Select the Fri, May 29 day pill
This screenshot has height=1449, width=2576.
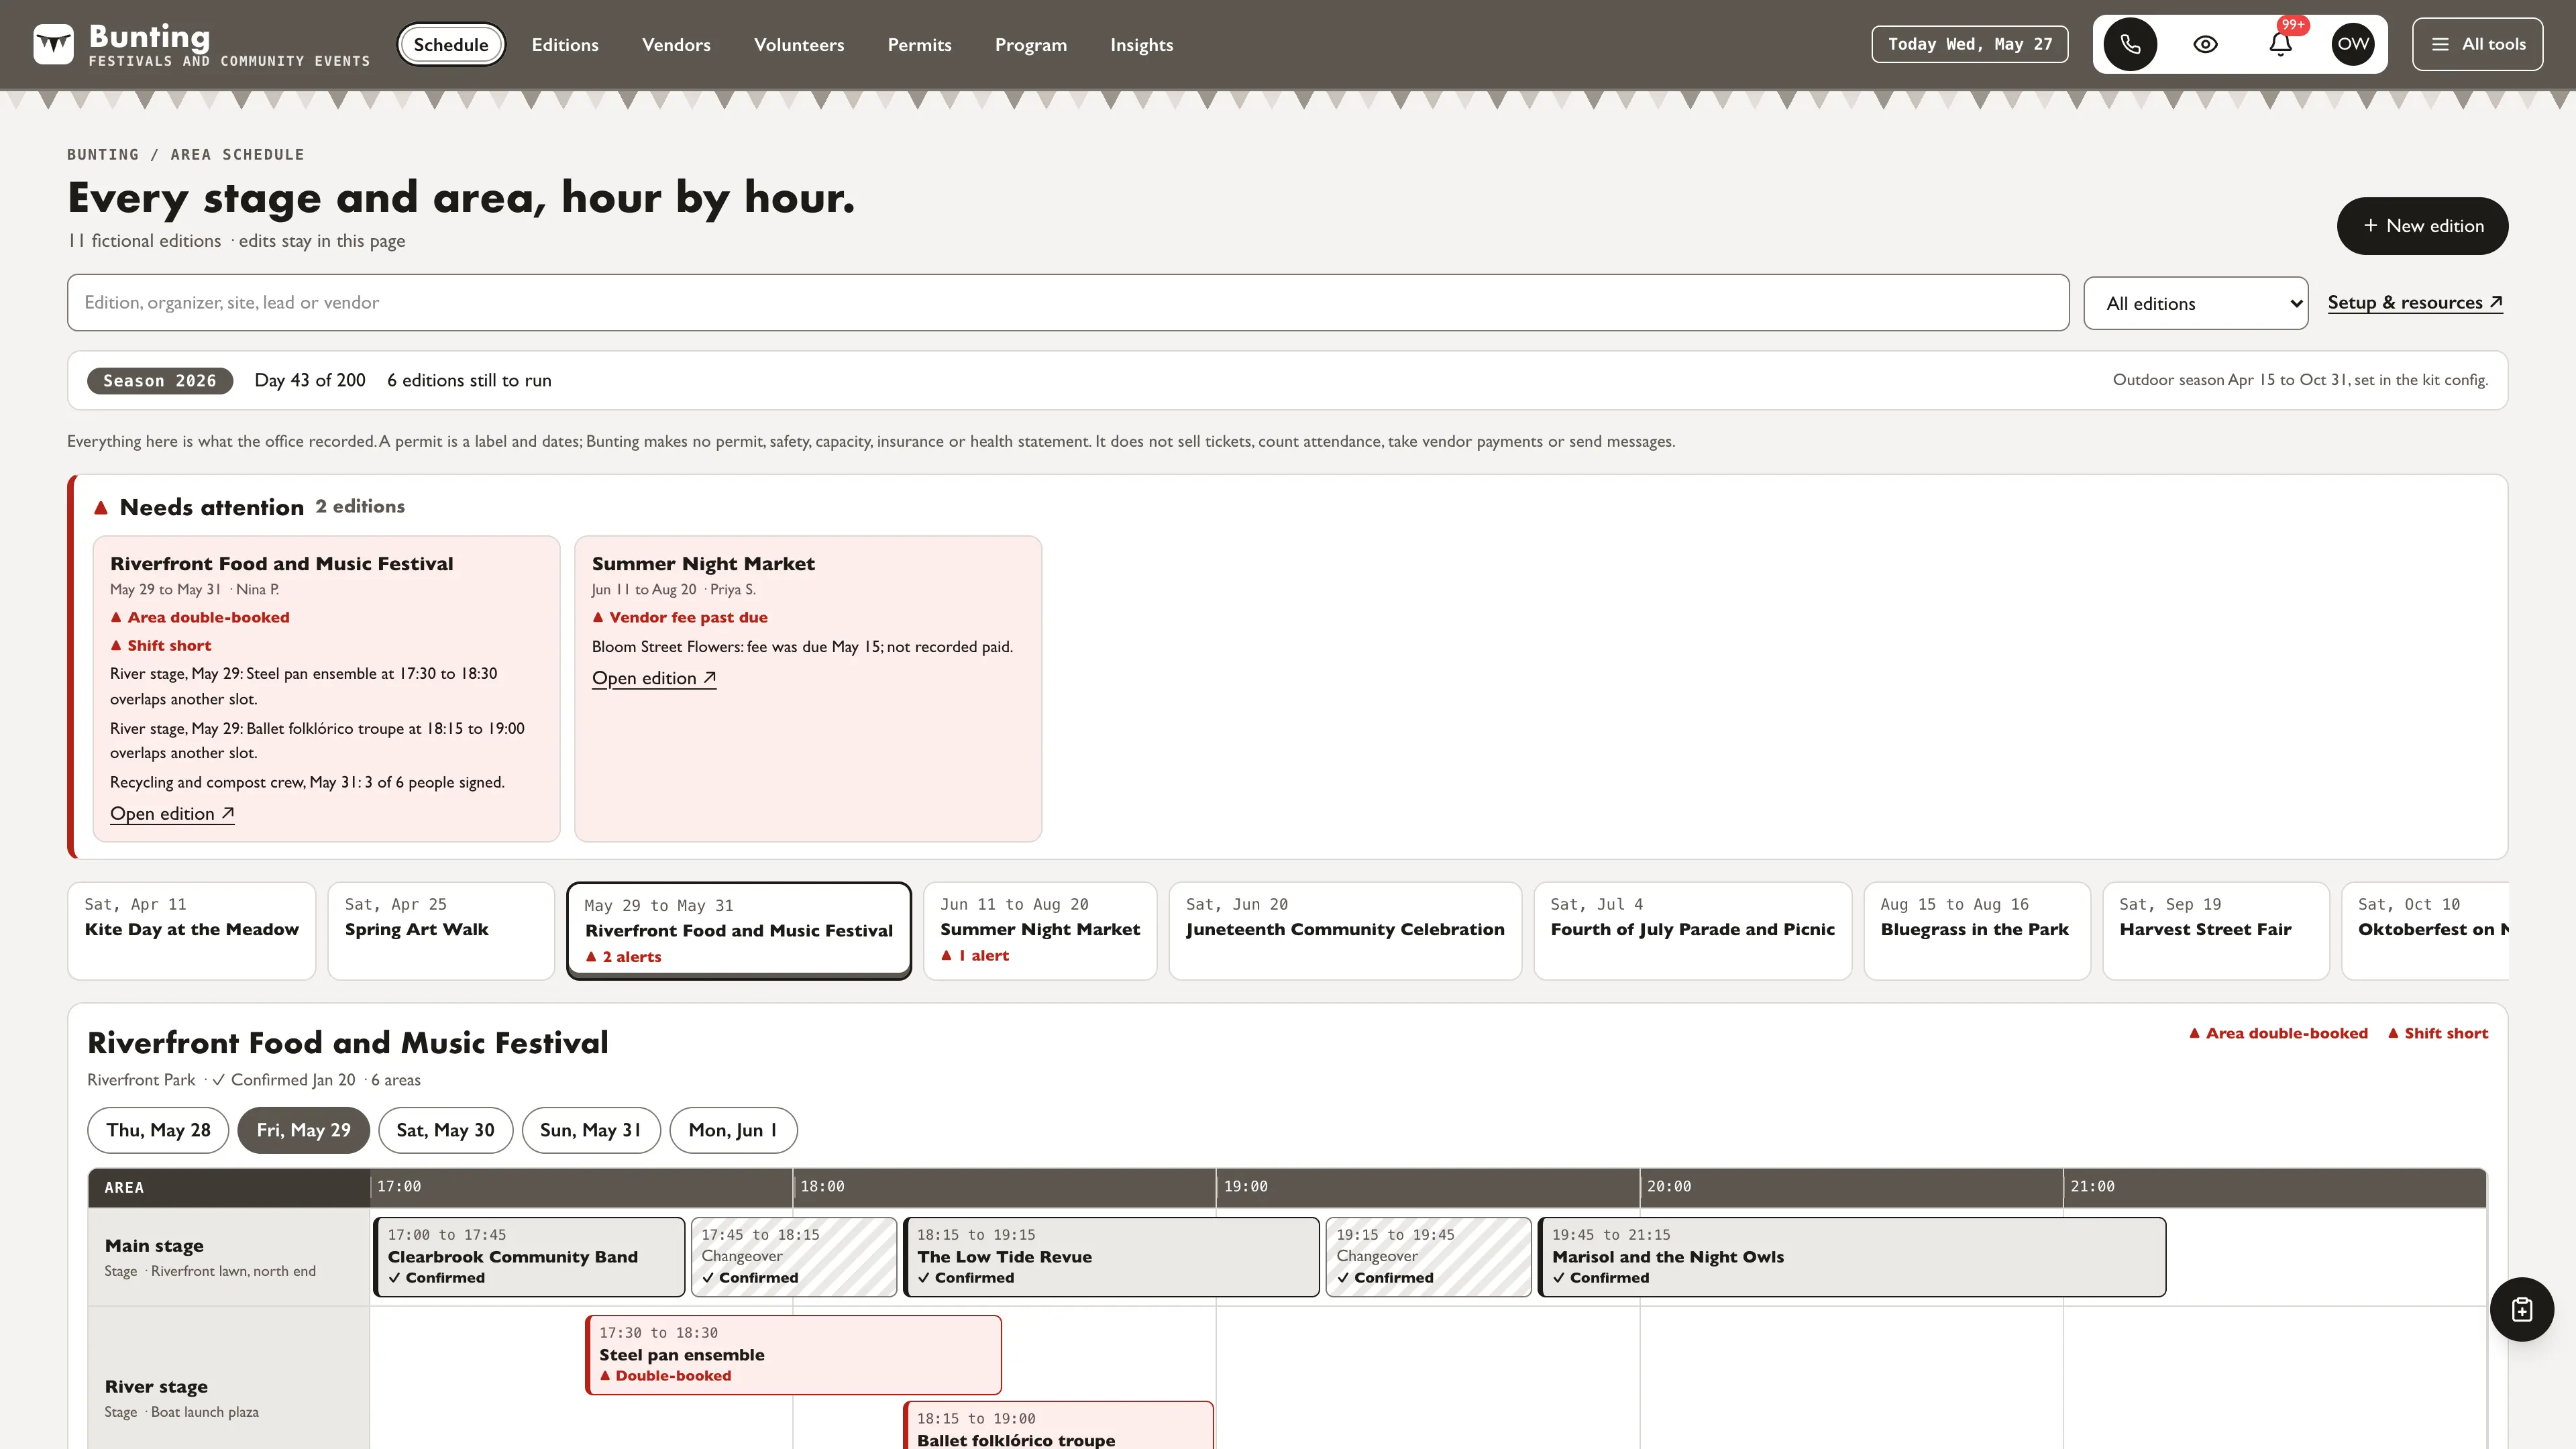point(303,1130)
